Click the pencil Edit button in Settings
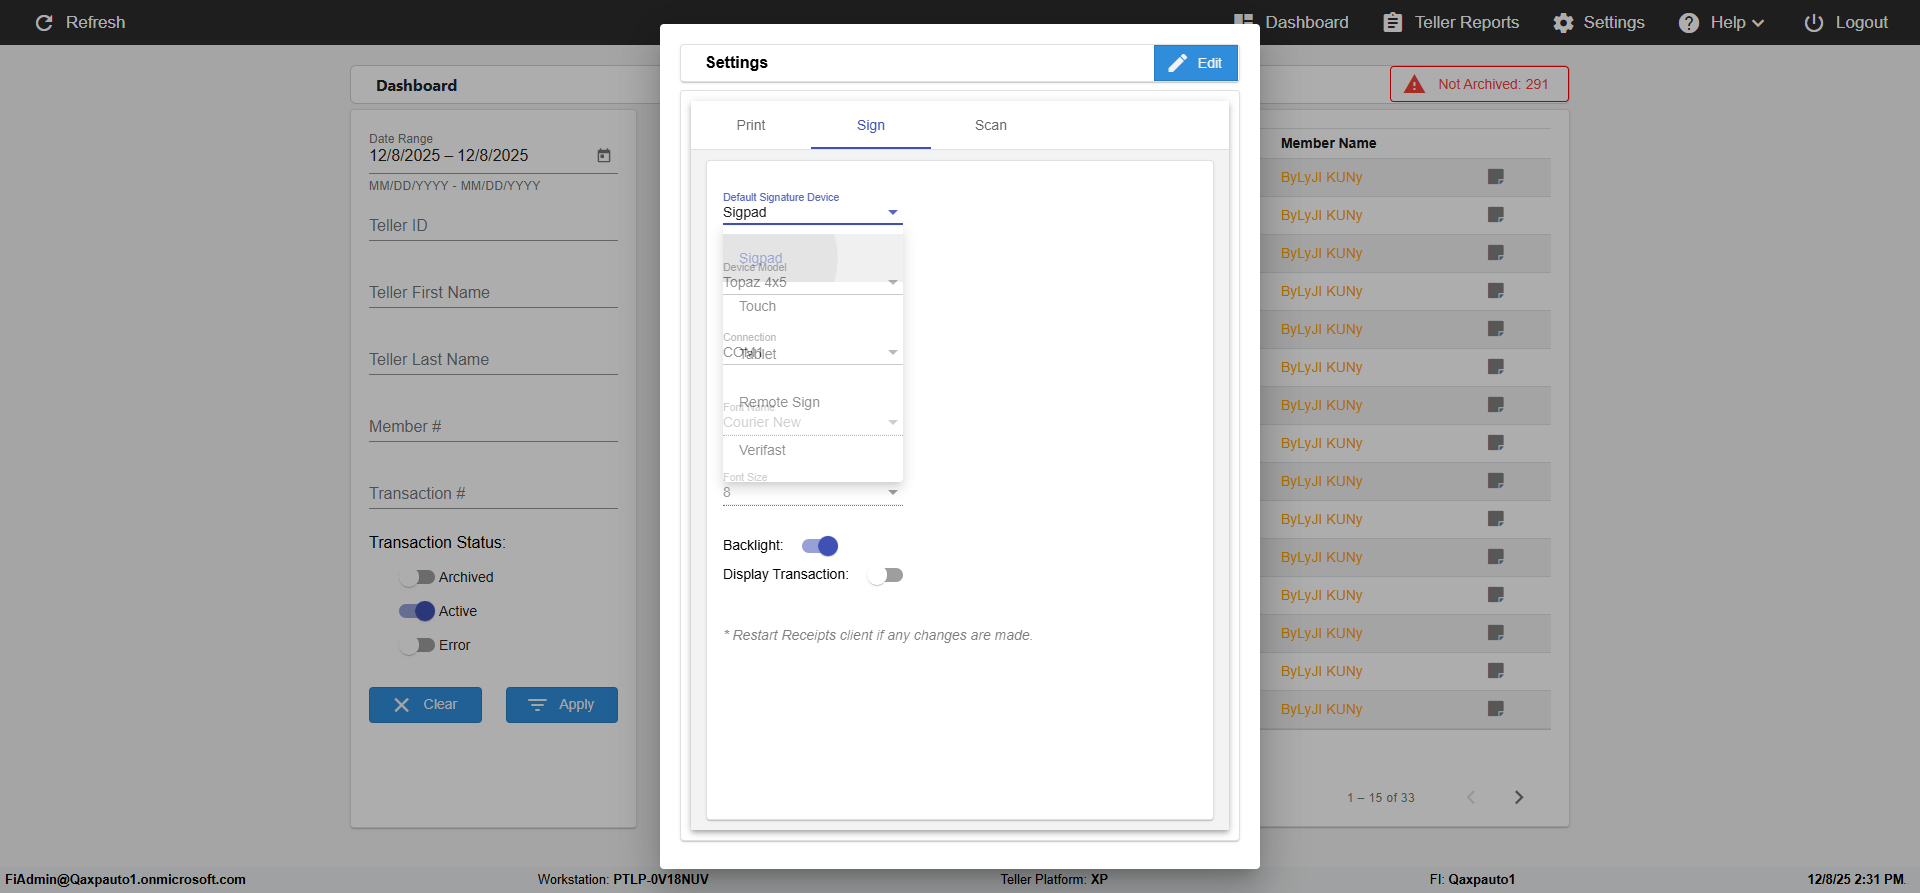Screen dimensions: 1920x893 [1196, 63]
